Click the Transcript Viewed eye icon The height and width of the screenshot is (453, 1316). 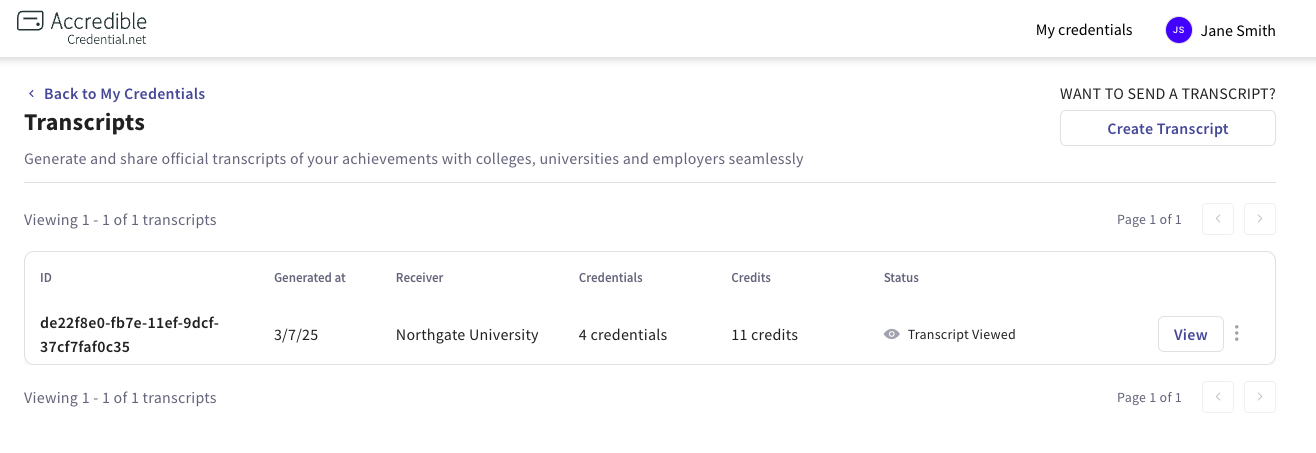pos(892,335)
